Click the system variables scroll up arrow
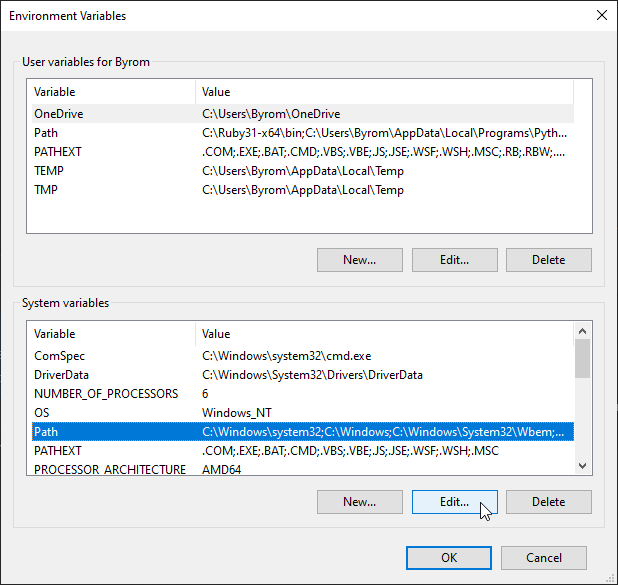Screen dimensions: 618x585 (x=583, y=331)
